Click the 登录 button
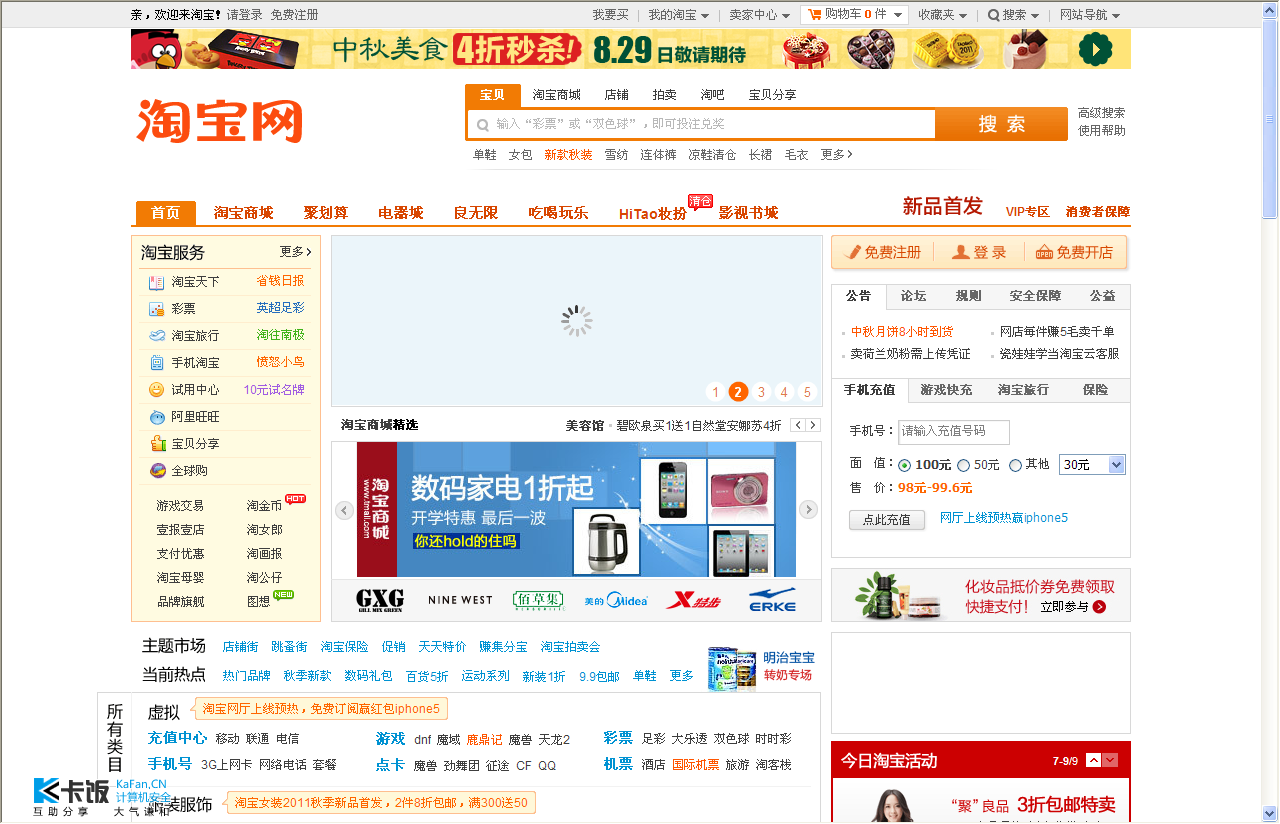This screenshot has width=1280, height=824. tap(979, 252)
